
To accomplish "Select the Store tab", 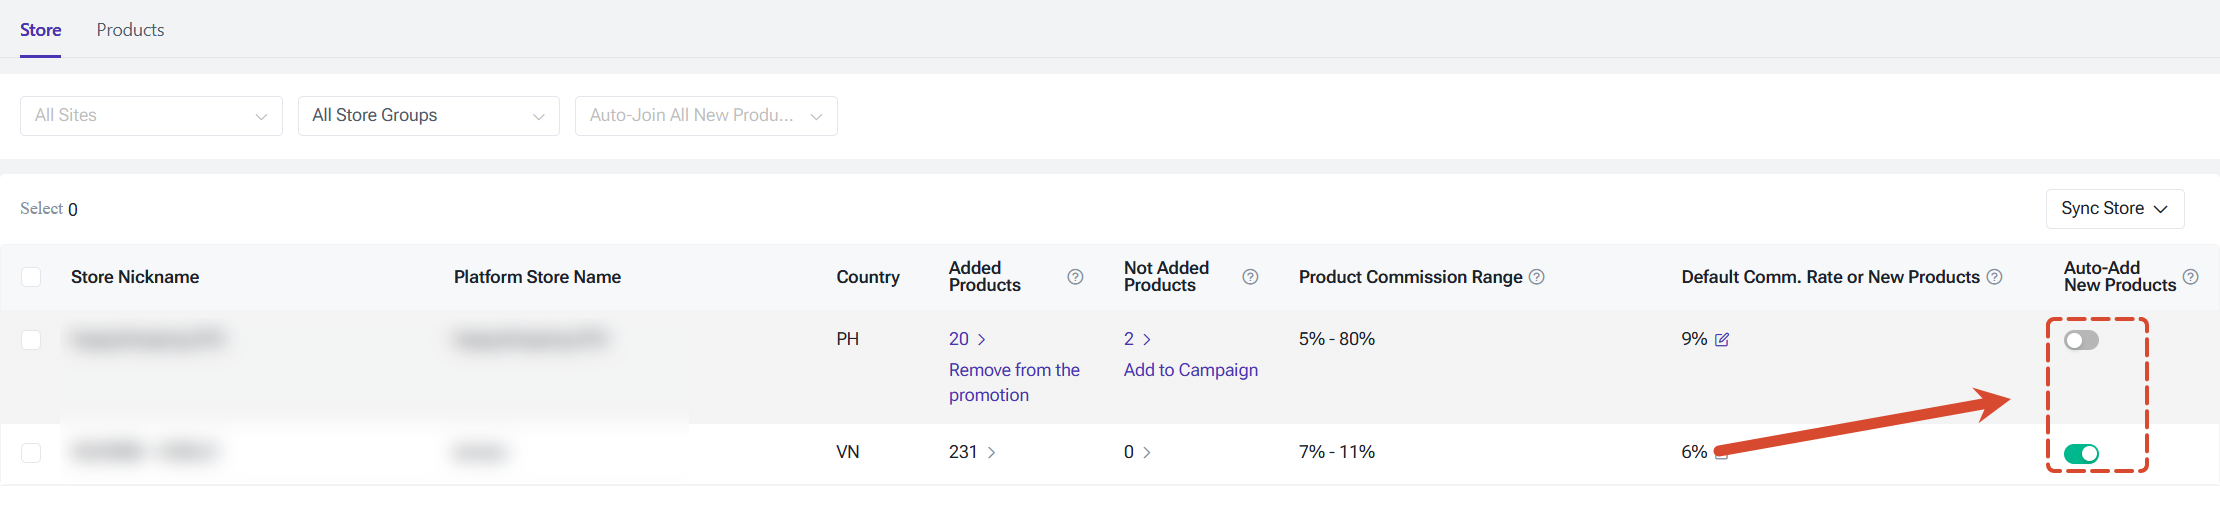I will pyautogui.click(x=41, y=30).
